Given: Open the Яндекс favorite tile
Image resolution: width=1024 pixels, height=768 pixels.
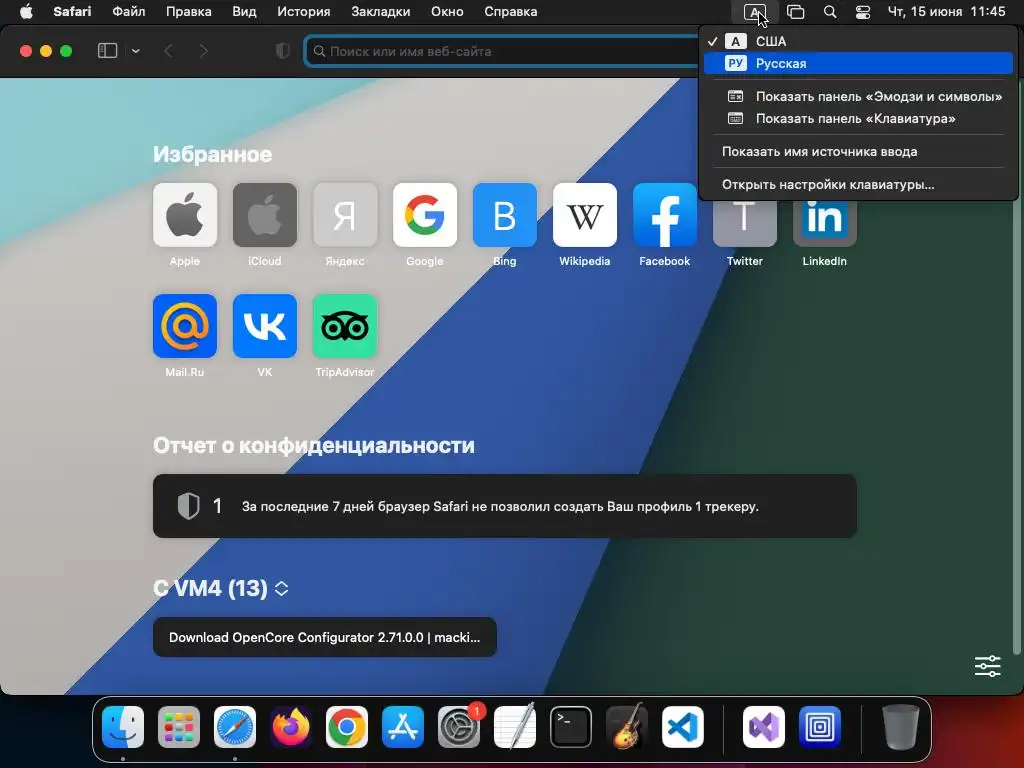Looking at the screenshot, I should pos(345,215).
